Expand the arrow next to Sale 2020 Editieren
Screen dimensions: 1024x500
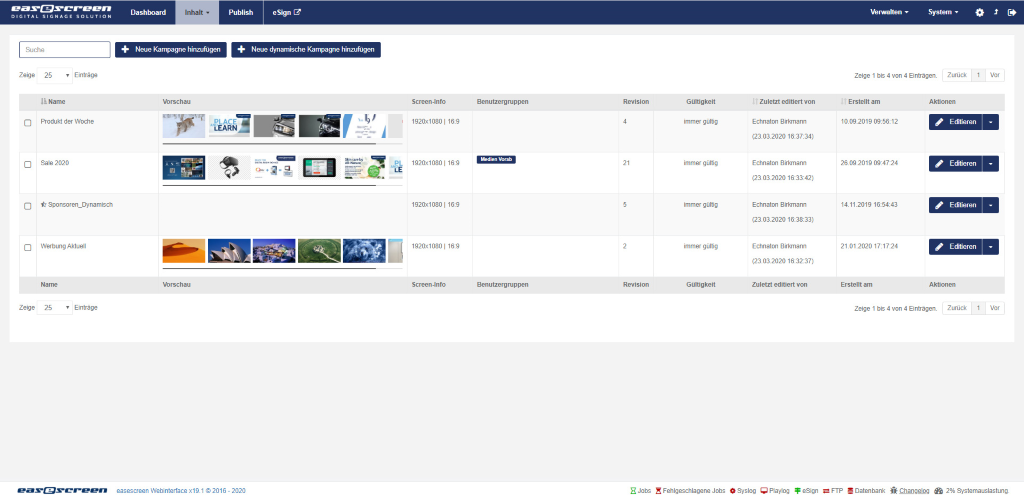990,163
